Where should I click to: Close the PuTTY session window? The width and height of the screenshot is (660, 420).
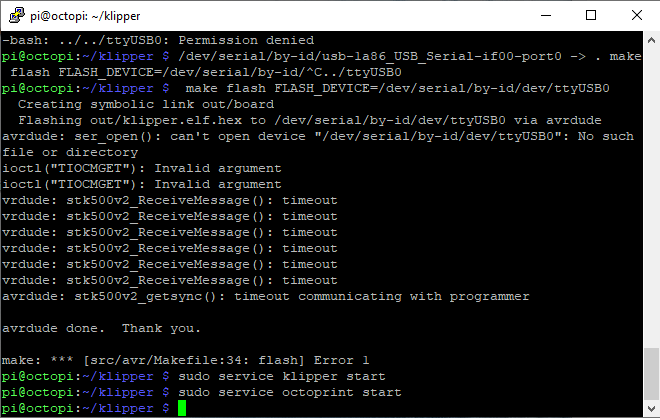[x=635, y=15]
